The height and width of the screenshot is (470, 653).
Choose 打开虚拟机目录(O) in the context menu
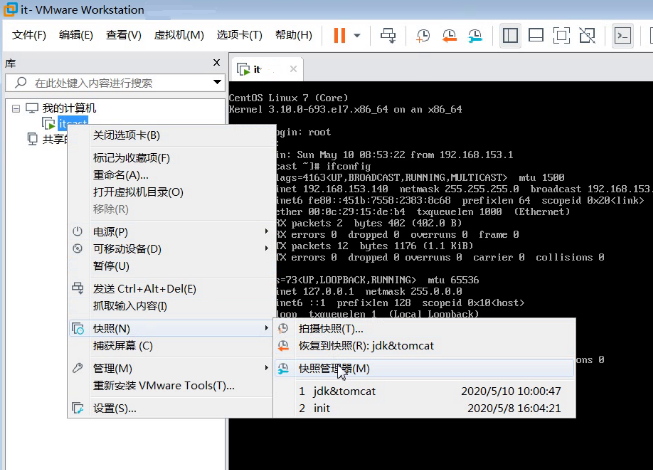click(171, 192)
